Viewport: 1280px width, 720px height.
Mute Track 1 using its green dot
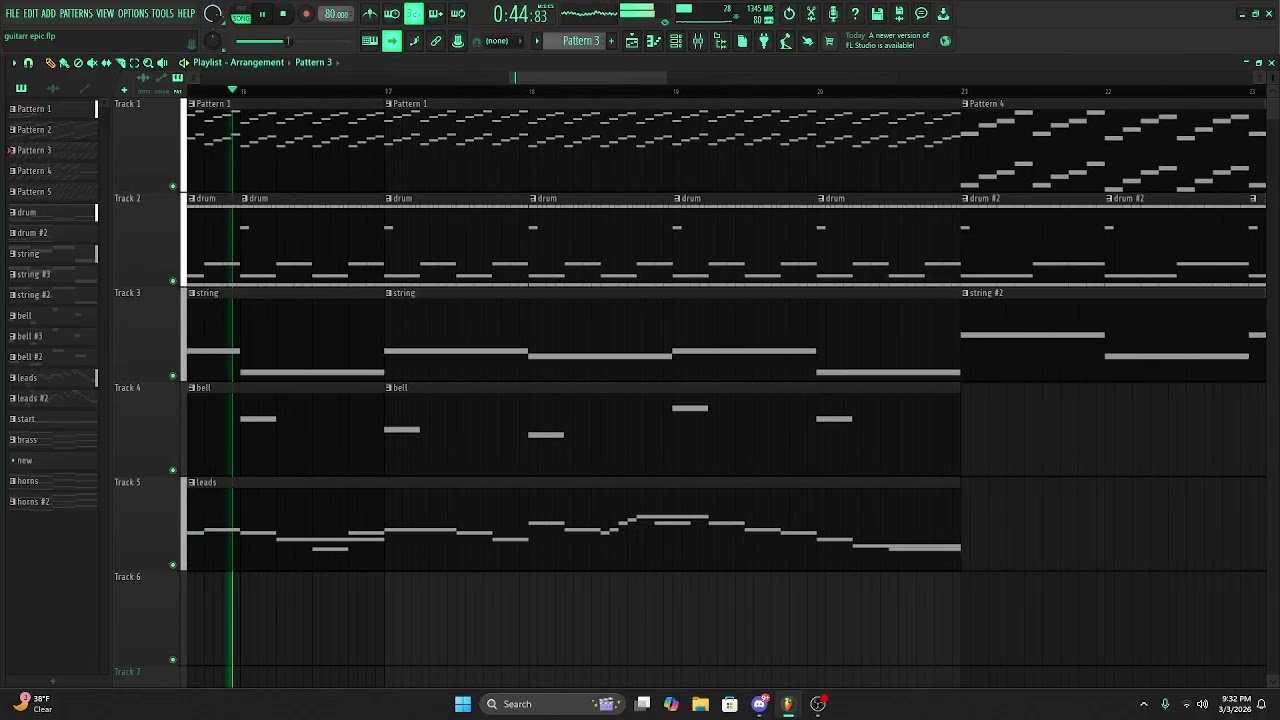click(x=173, y=187)
